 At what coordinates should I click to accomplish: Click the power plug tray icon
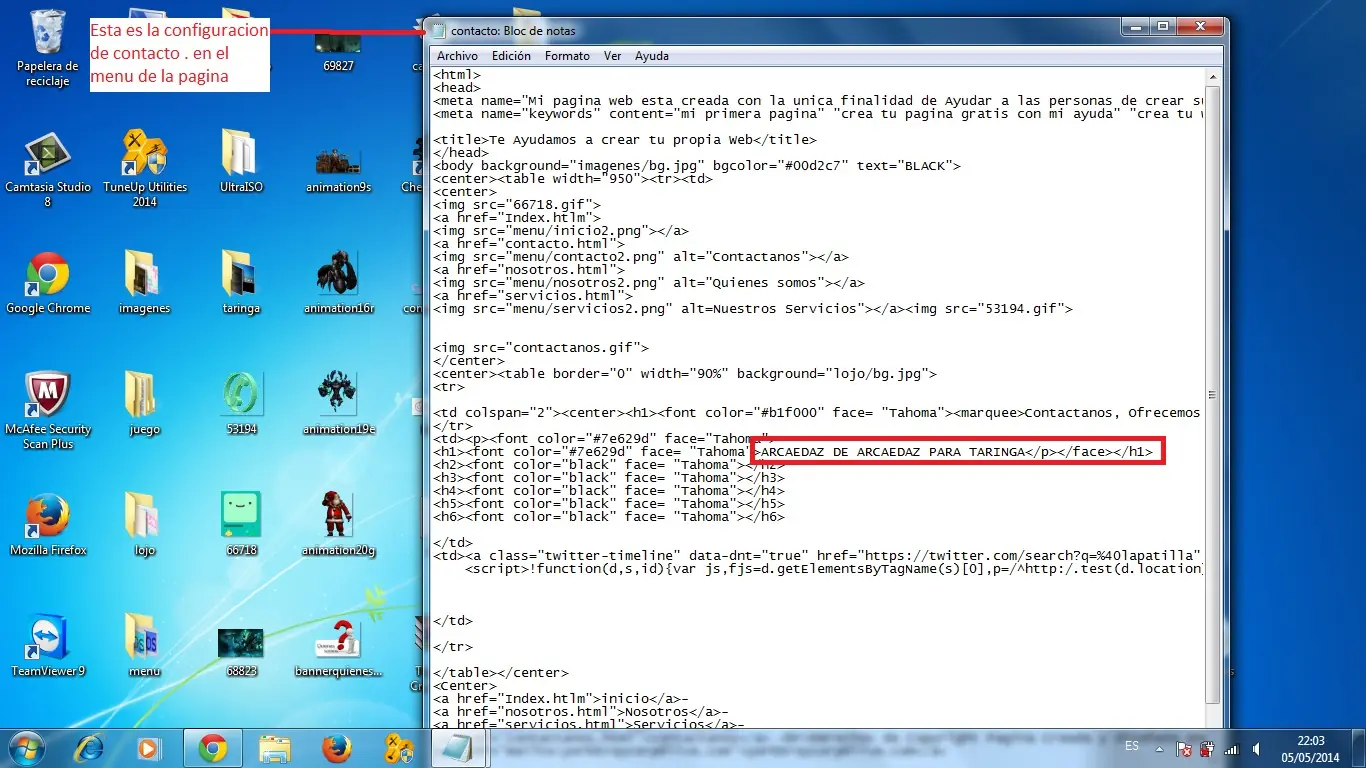coord(1207,747)
